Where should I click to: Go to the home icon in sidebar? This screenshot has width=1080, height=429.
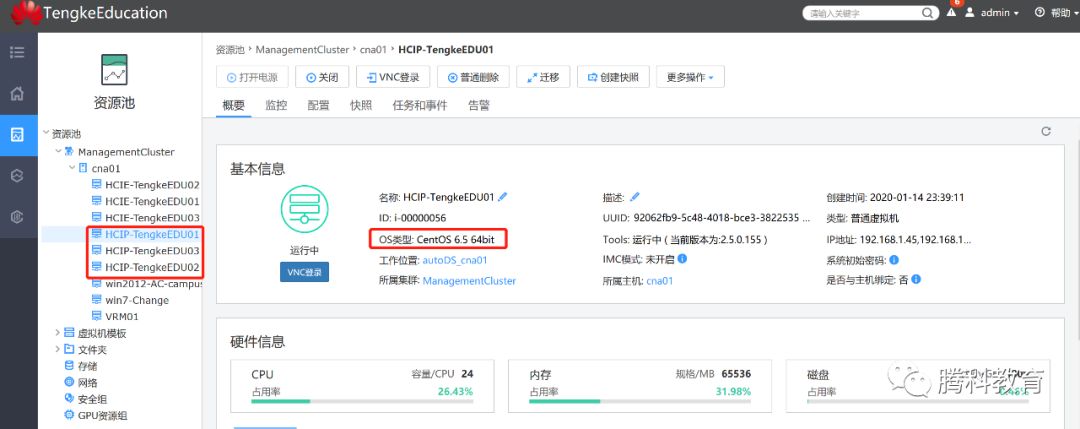coord(18,94)
